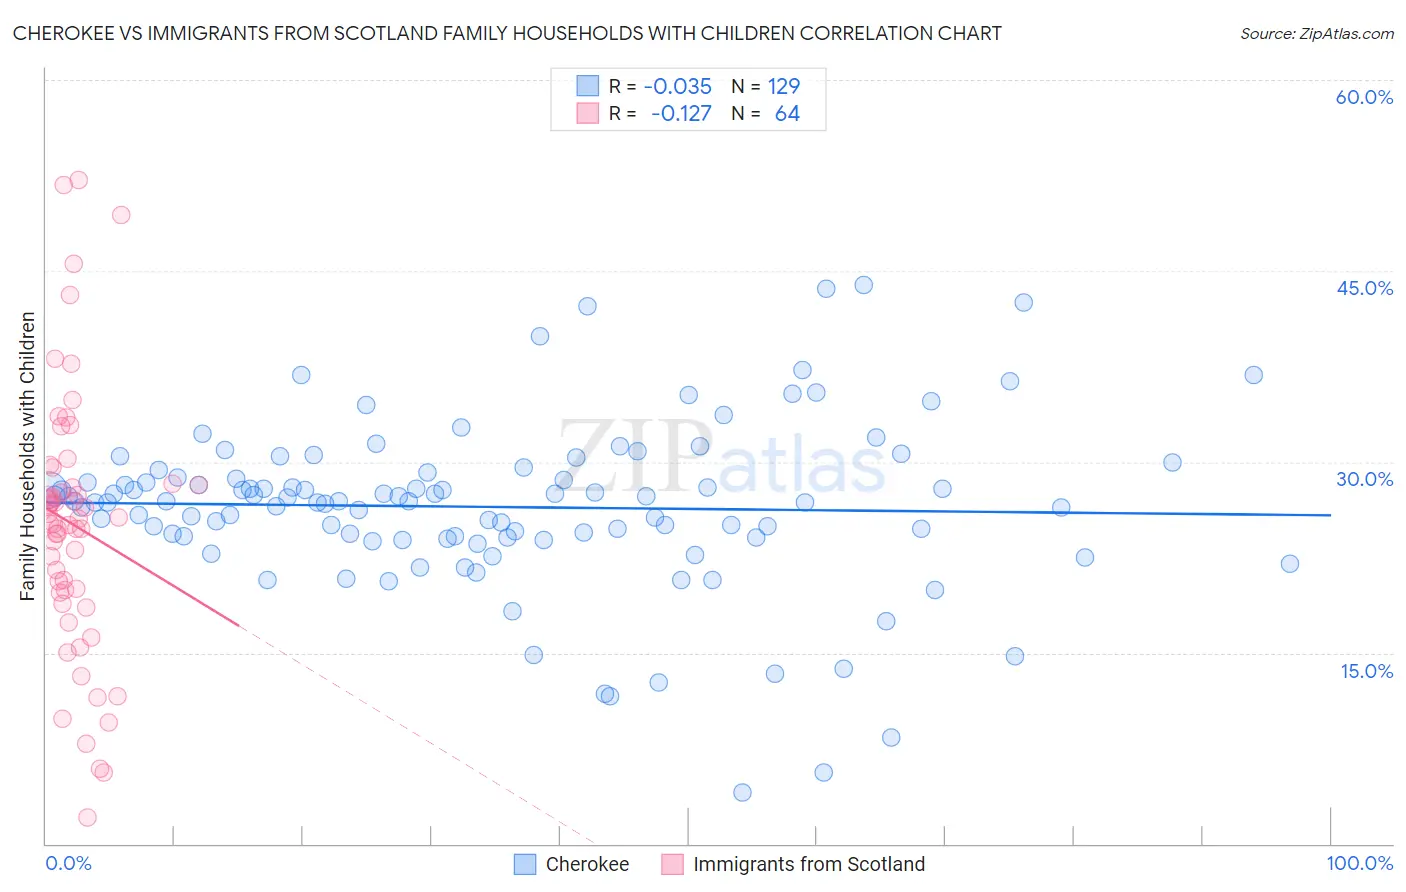Select the blue swatch beside R = -0.035
The image size is (1406, 892).
coord(587,86)
